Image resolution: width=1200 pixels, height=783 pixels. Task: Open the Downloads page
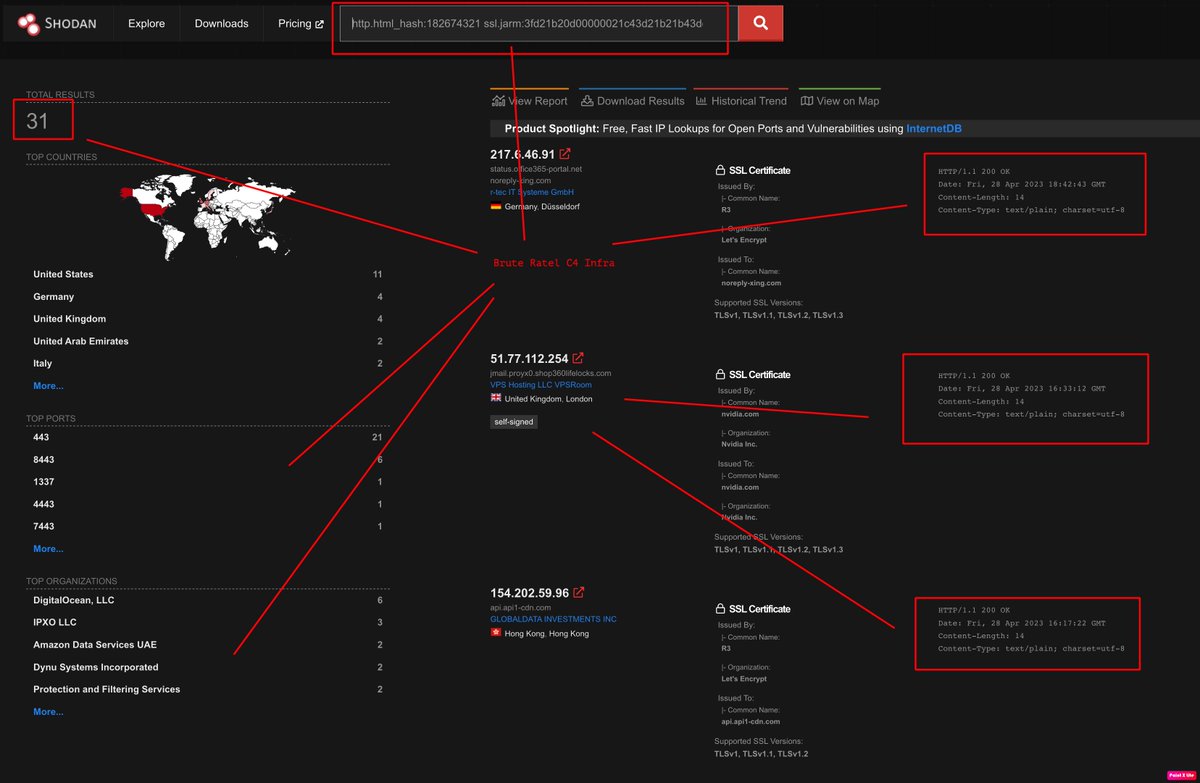pos(220,23)
